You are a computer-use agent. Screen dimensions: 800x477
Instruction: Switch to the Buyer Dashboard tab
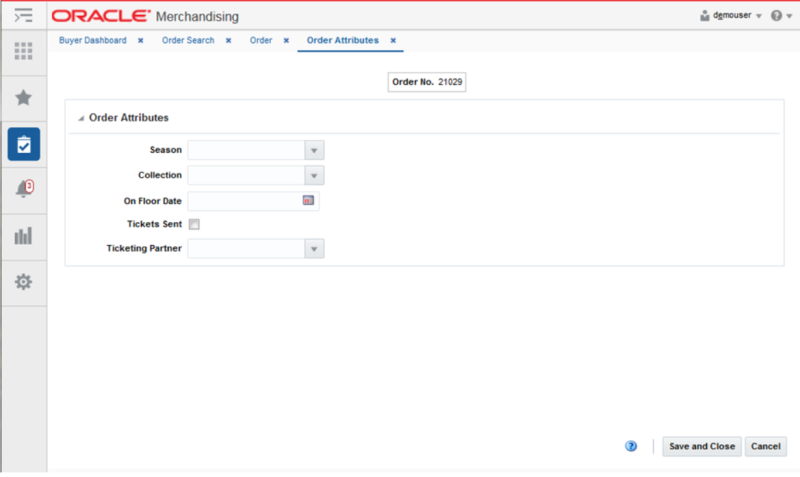point(93,40)
